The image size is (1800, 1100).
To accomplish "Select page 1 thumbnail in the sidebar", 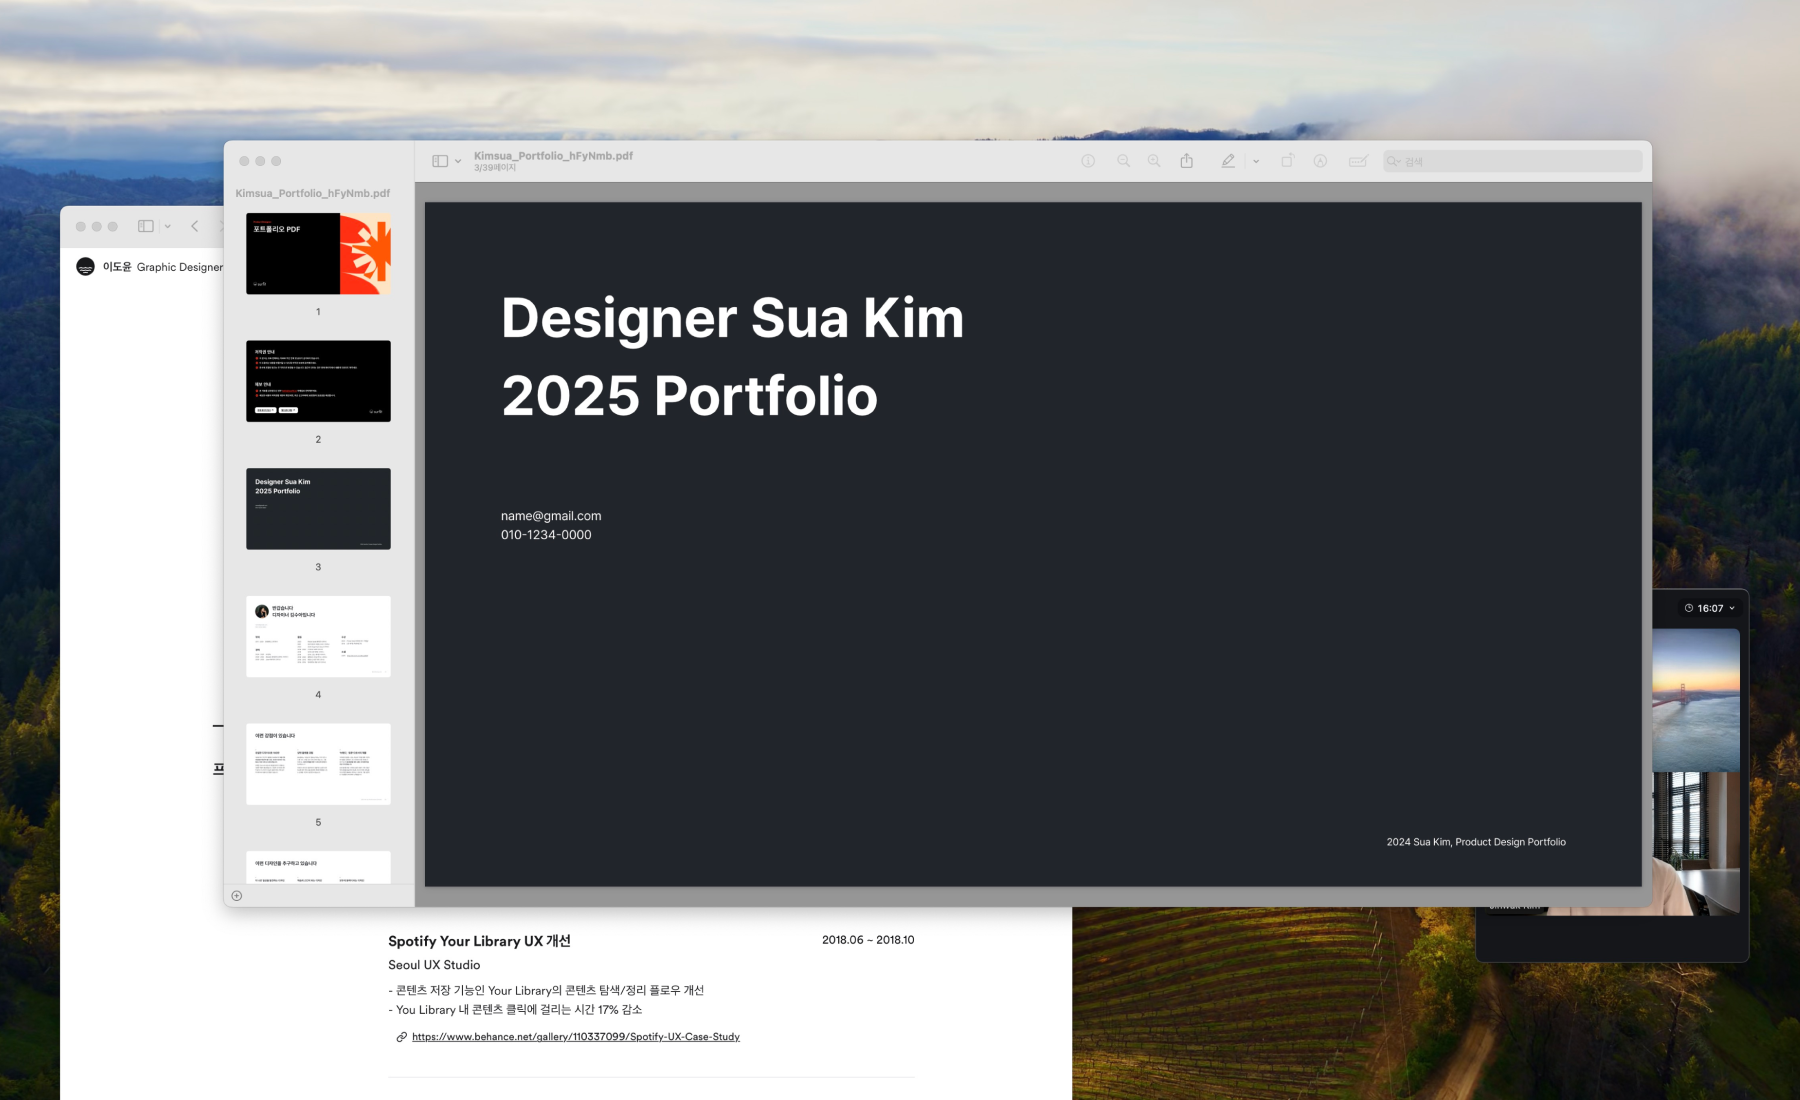I will [318, 253].
